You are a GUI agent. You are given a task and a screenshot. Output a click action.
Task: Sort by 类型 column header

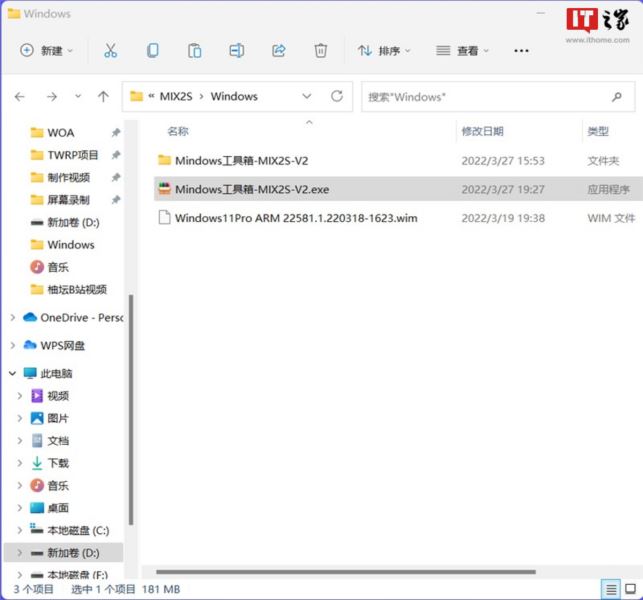598,131
